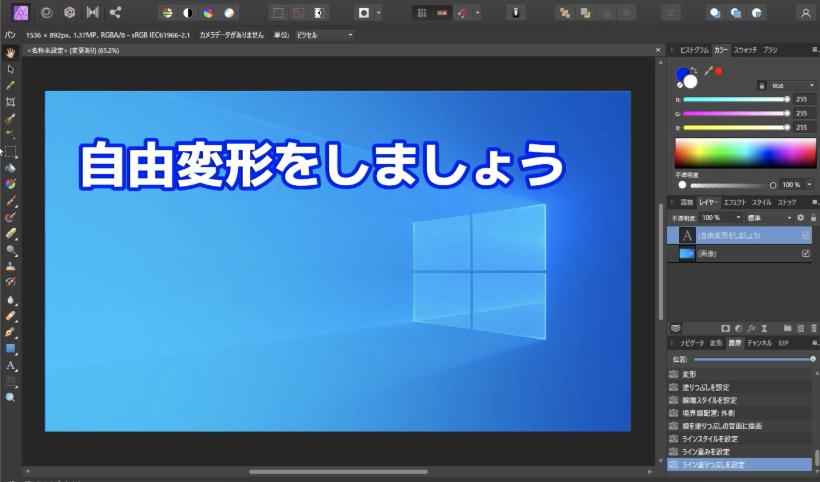Apply Auto Levels from top toolbar
This screenshot has height=482, width=820.
pos(167,13)
